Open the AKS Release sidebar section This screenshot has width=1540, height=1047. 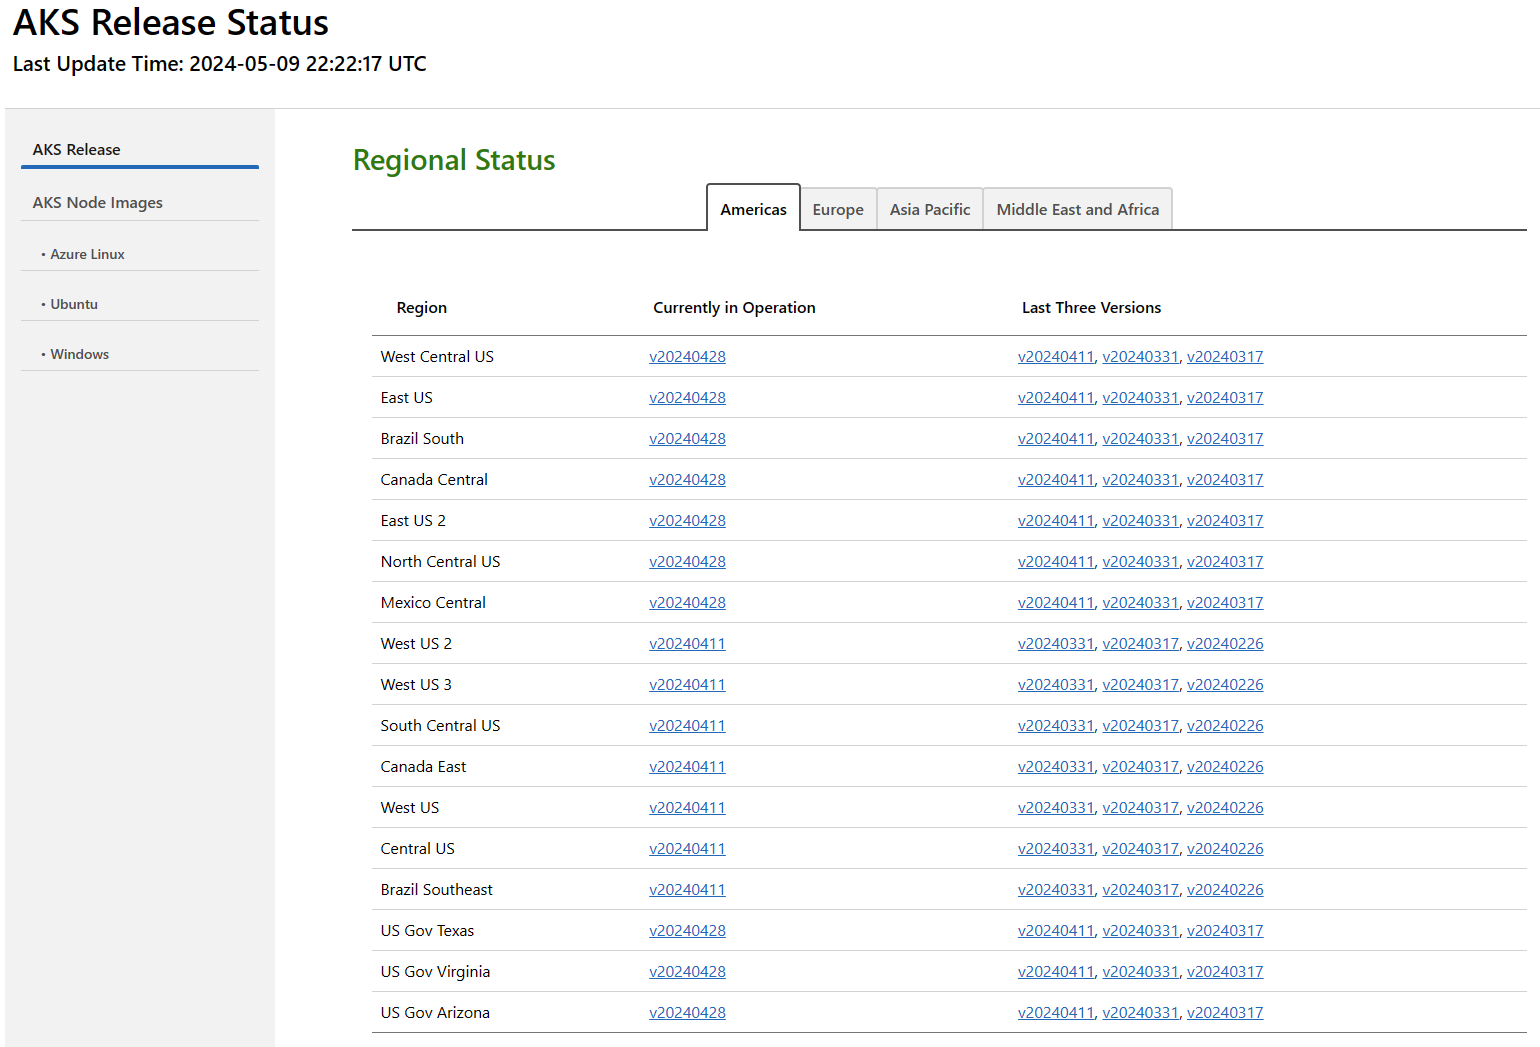pos(76,149)
